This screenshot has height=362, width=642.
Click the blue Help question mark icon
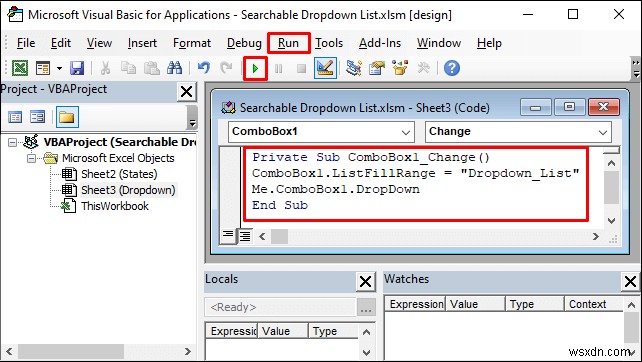click(x=452, y=68)
